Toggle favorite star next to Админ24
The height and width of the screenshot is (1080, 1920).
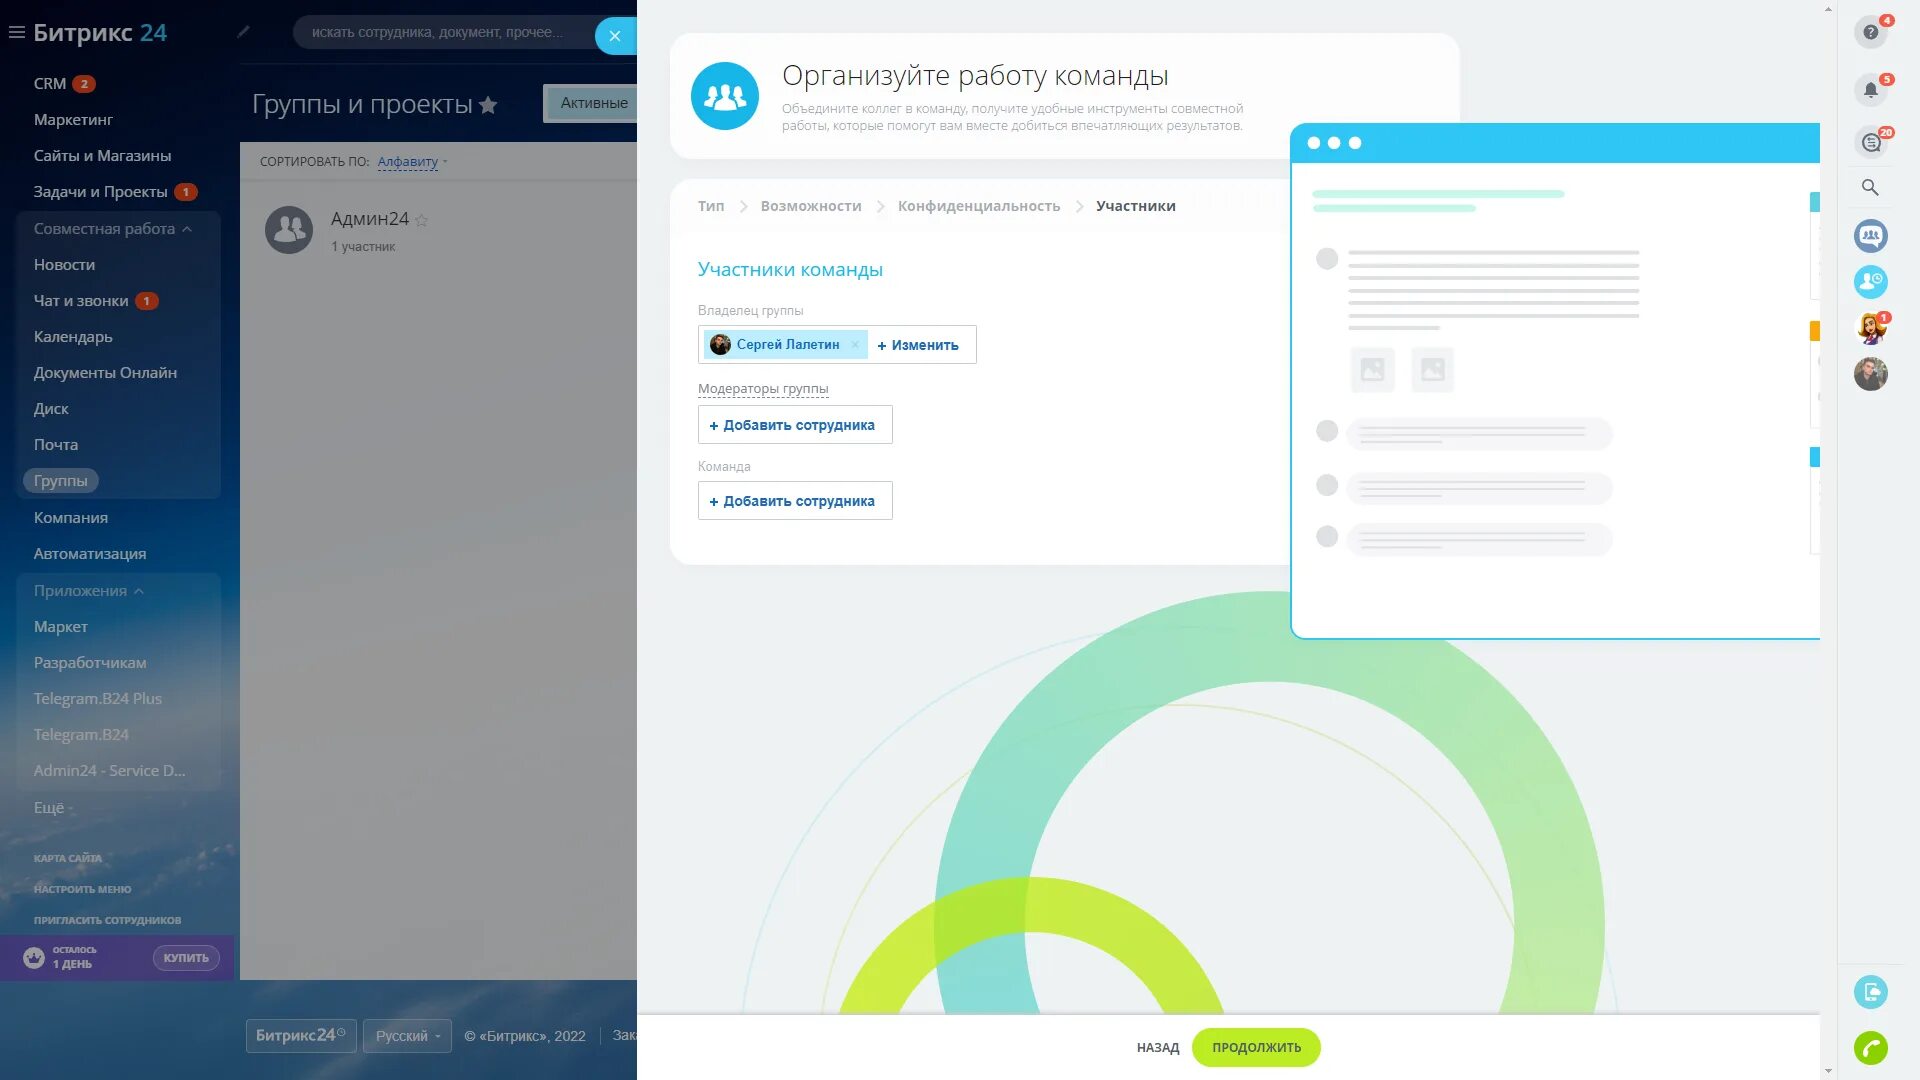click(x=421, y=220)
